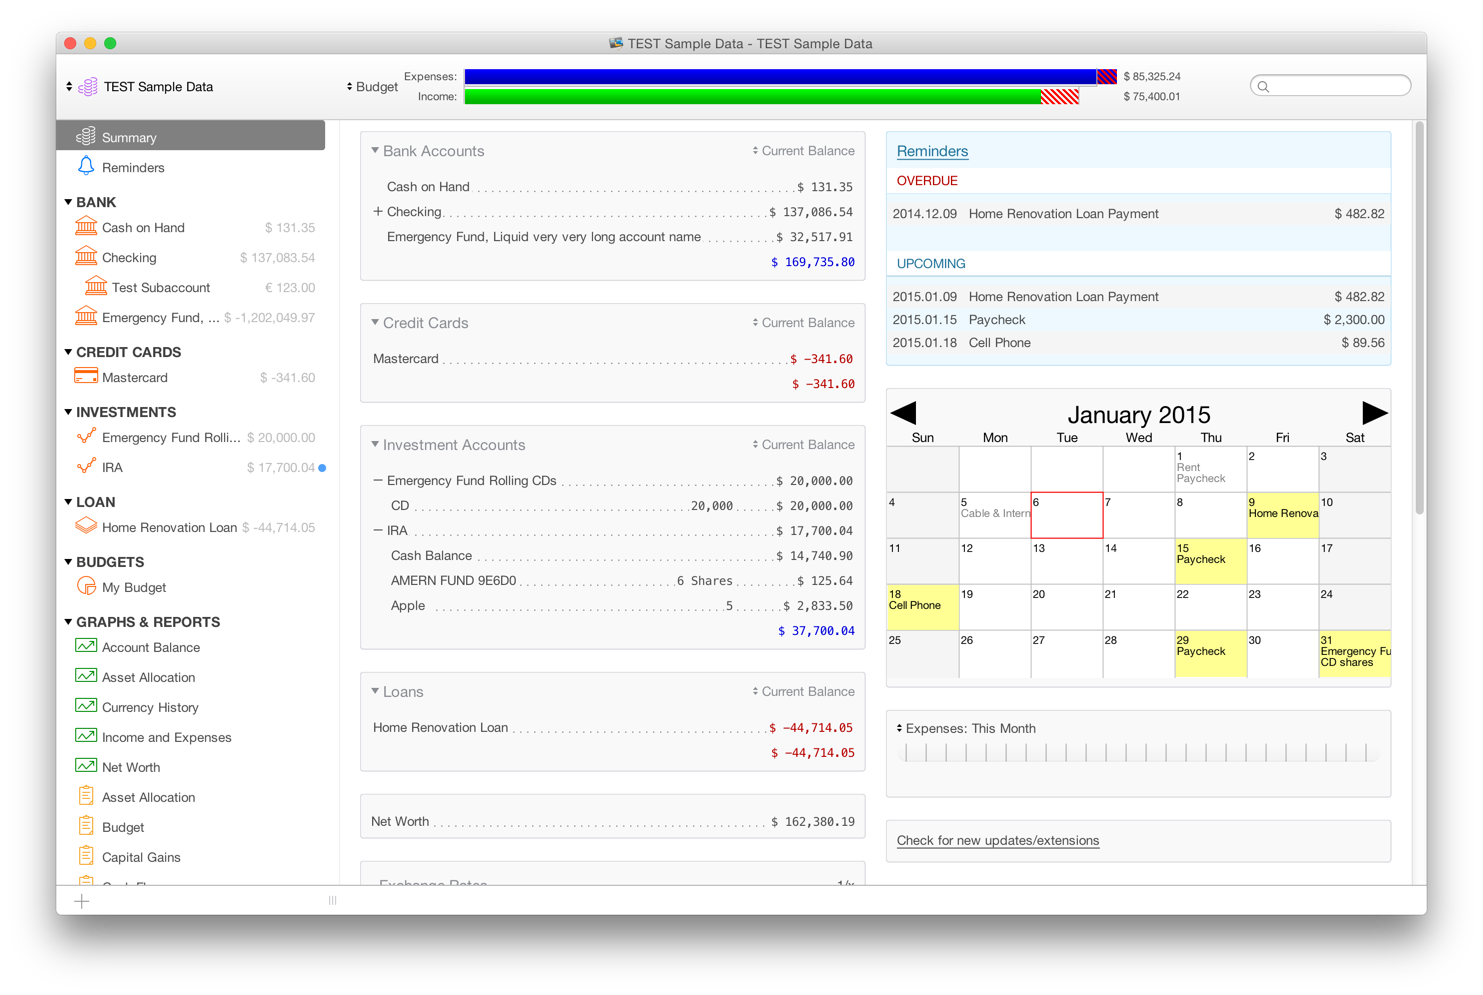Advance the calendar to February with right arrow
This screenshot has height=995, width=1483.
pyautogui.click(x=1374, y=411)
